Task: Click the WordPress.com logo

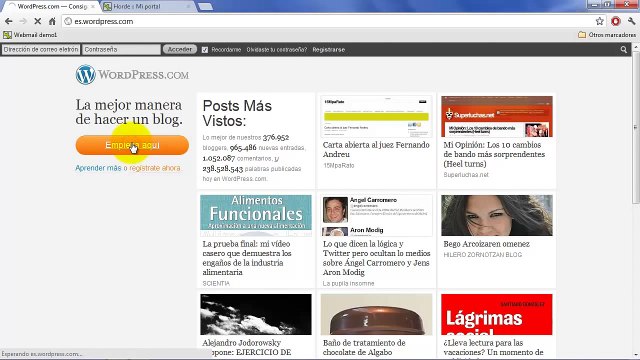Action: (x=132, y=75)
